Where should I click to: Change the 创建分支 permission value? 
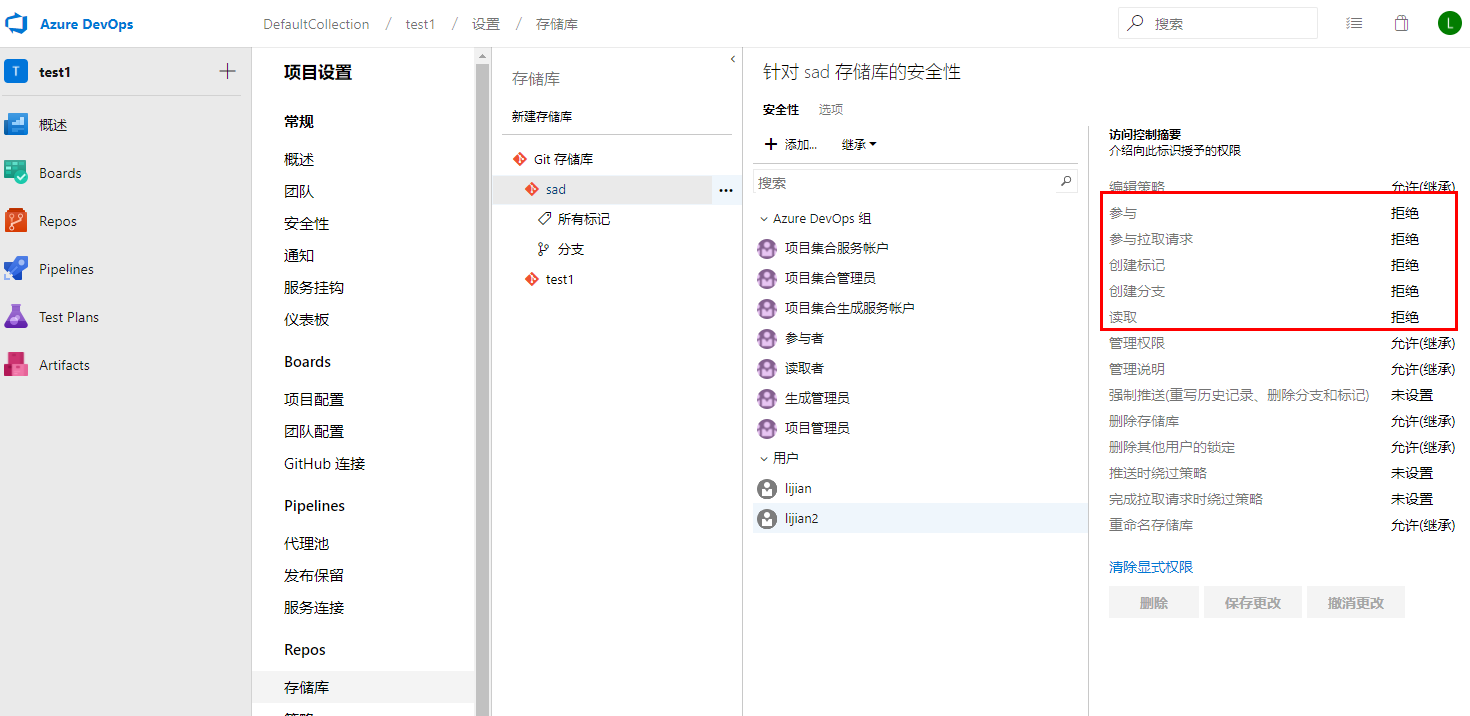point(1405,291)
